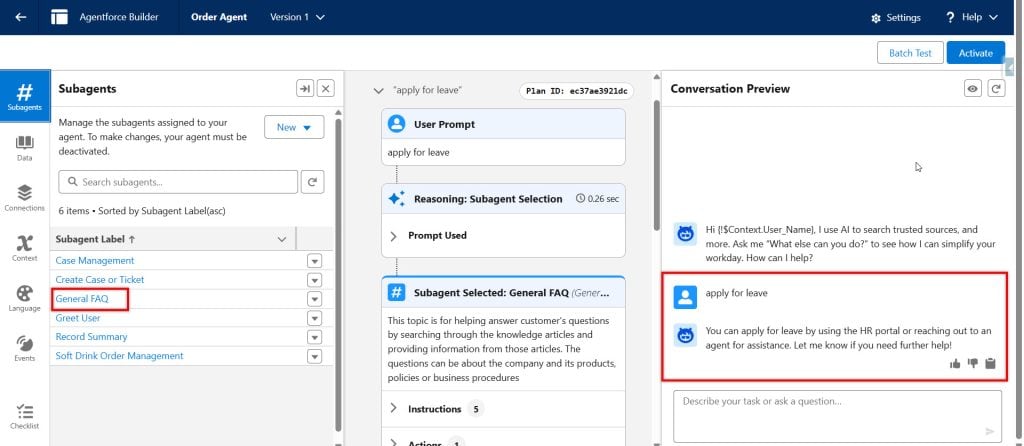Collapse the "apply for leave" plan section

tap(378, 91)
